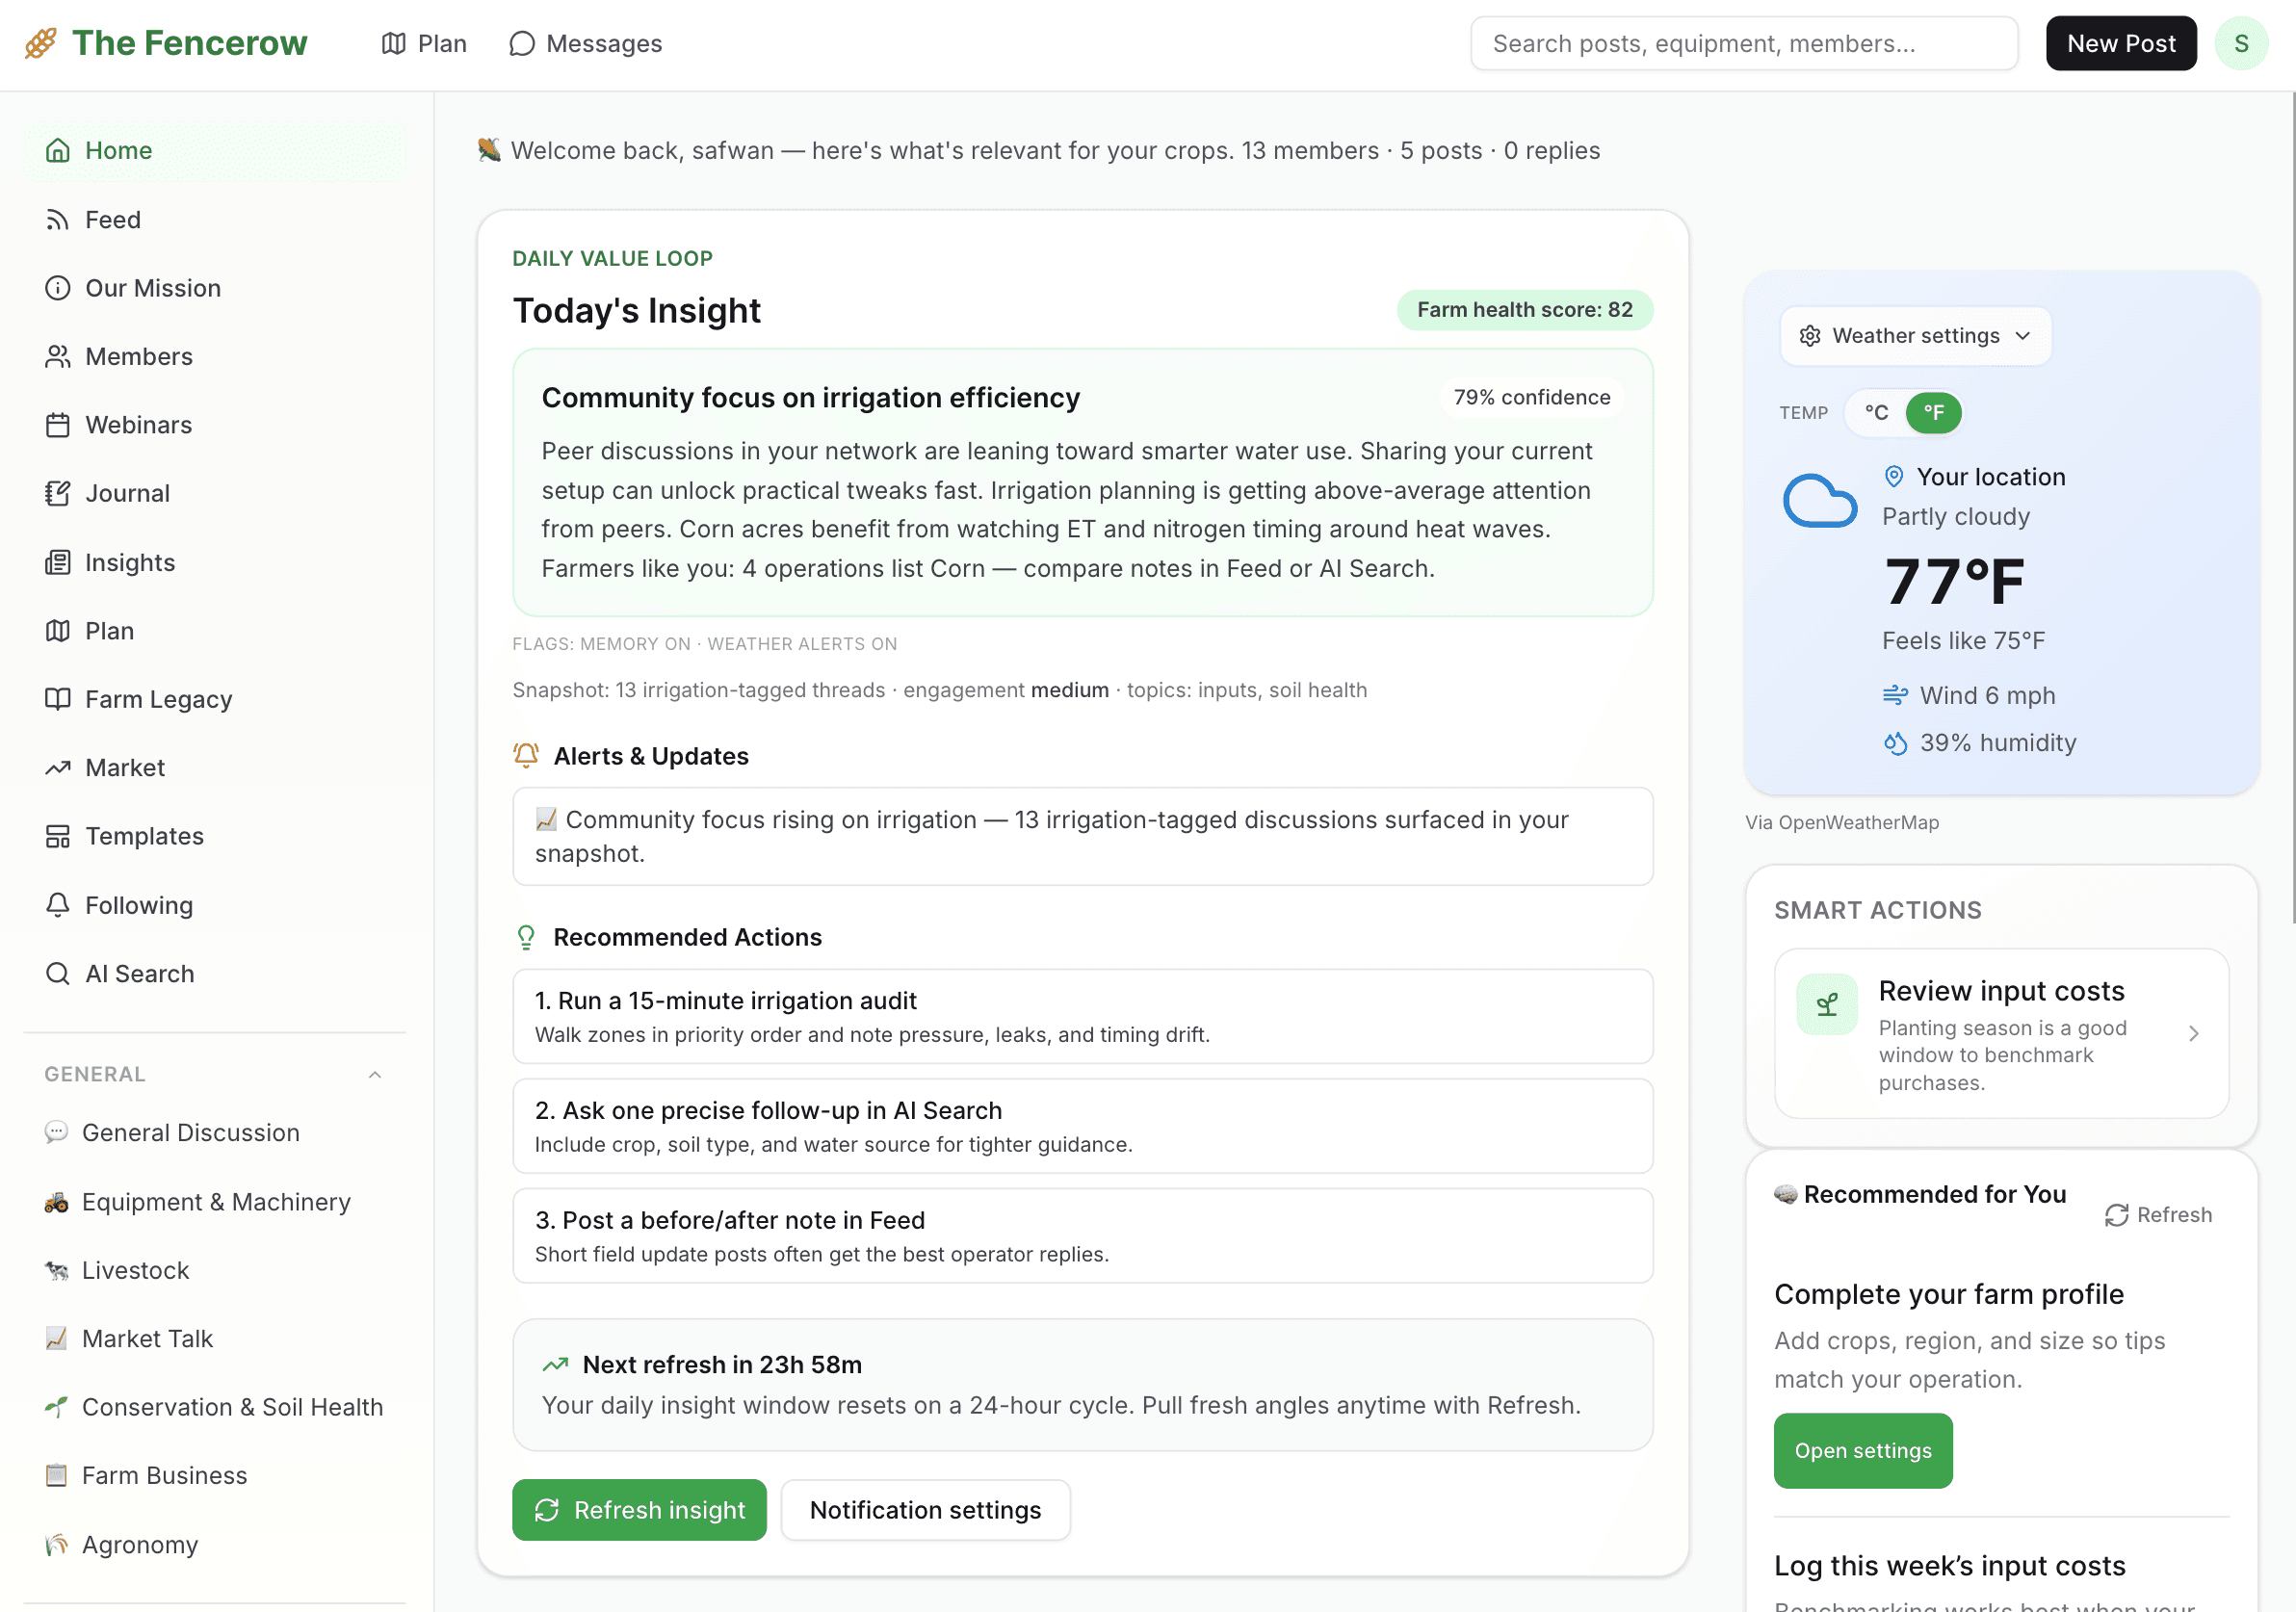Screen dimensions: 2296x1612
Task: Open Farm Business category
Action: pos(214,1476)
